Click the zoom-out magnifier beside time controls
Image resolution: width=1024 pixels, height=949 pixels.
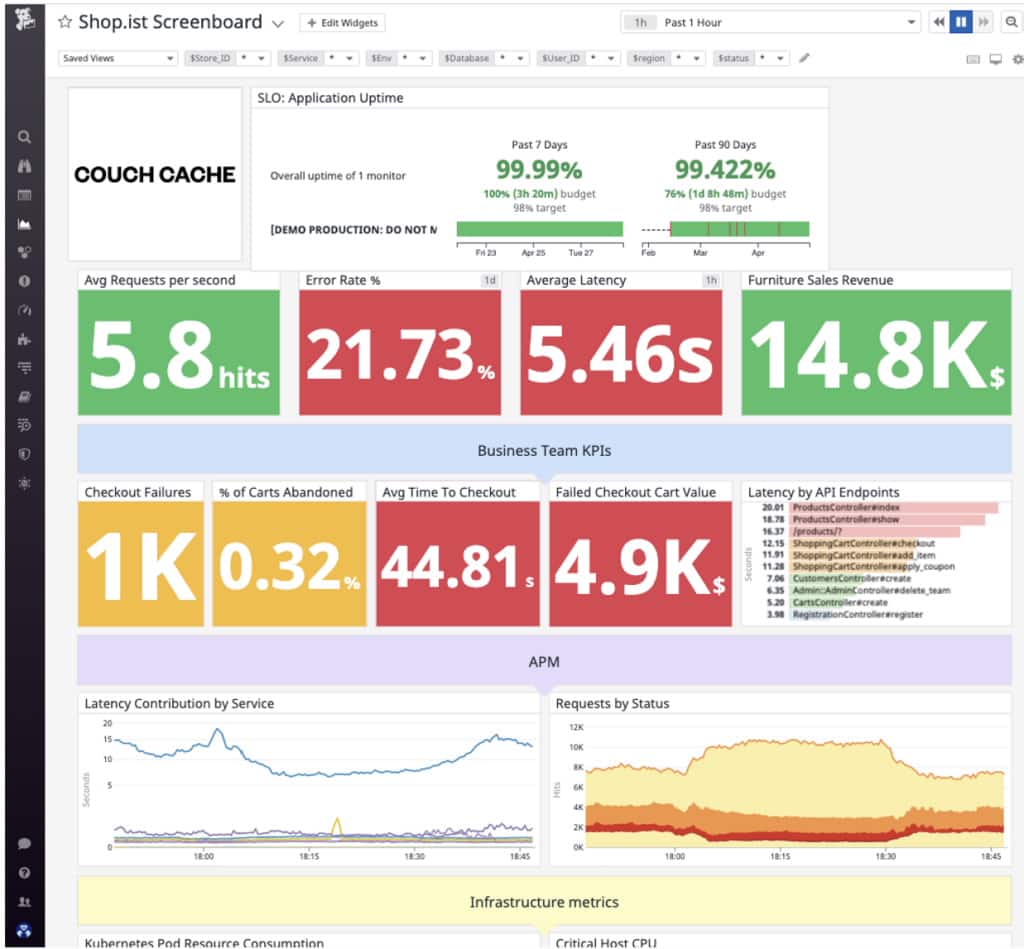(x=1011, y=22)
